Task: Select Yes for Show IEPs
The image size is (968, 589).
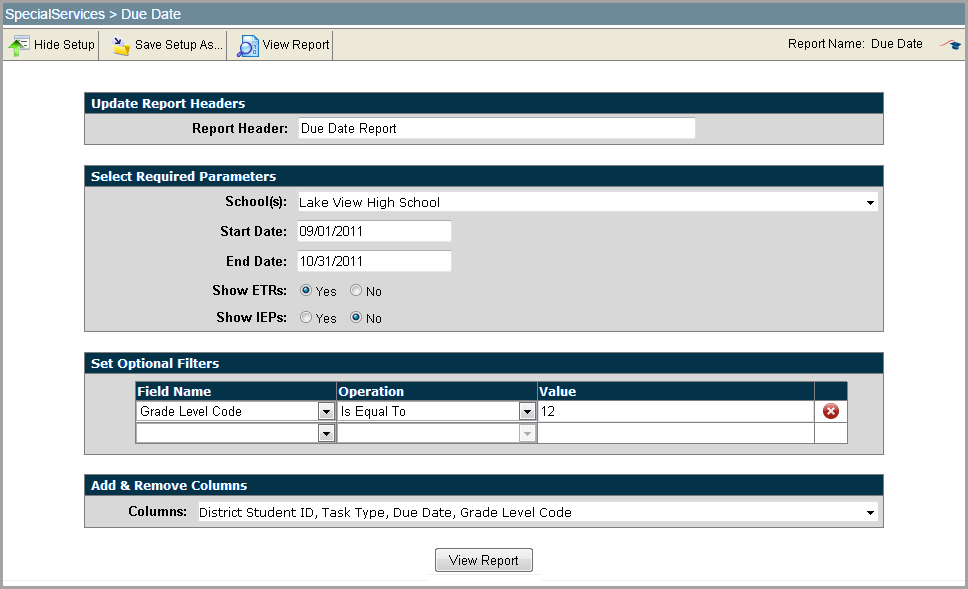Action: point(306,318)
